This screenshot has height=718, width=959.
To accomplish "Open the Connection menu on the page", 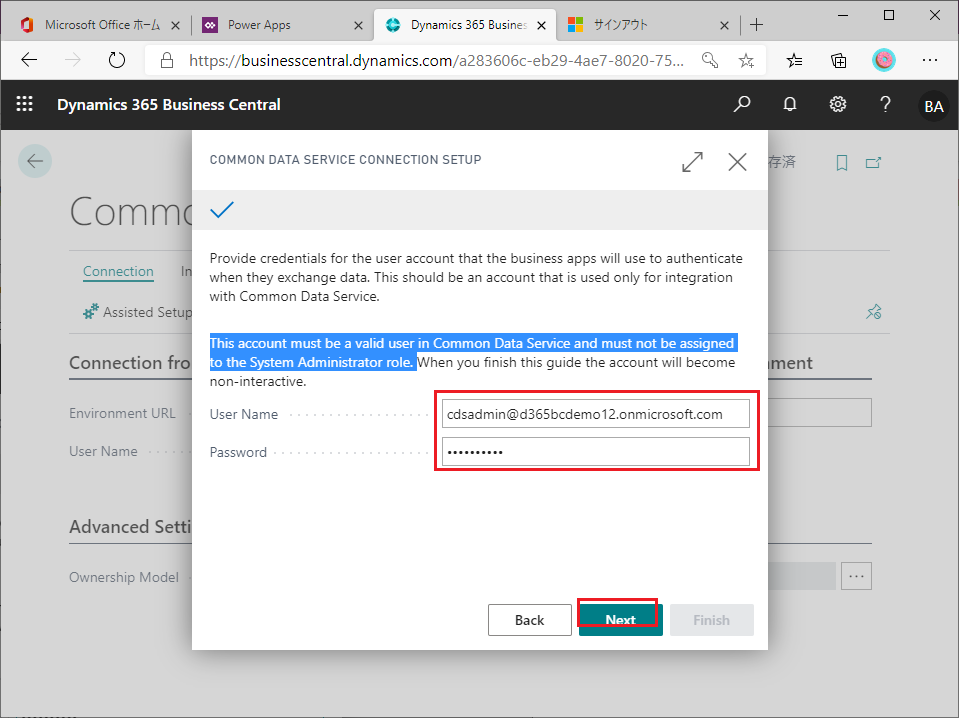I will 118,271.
